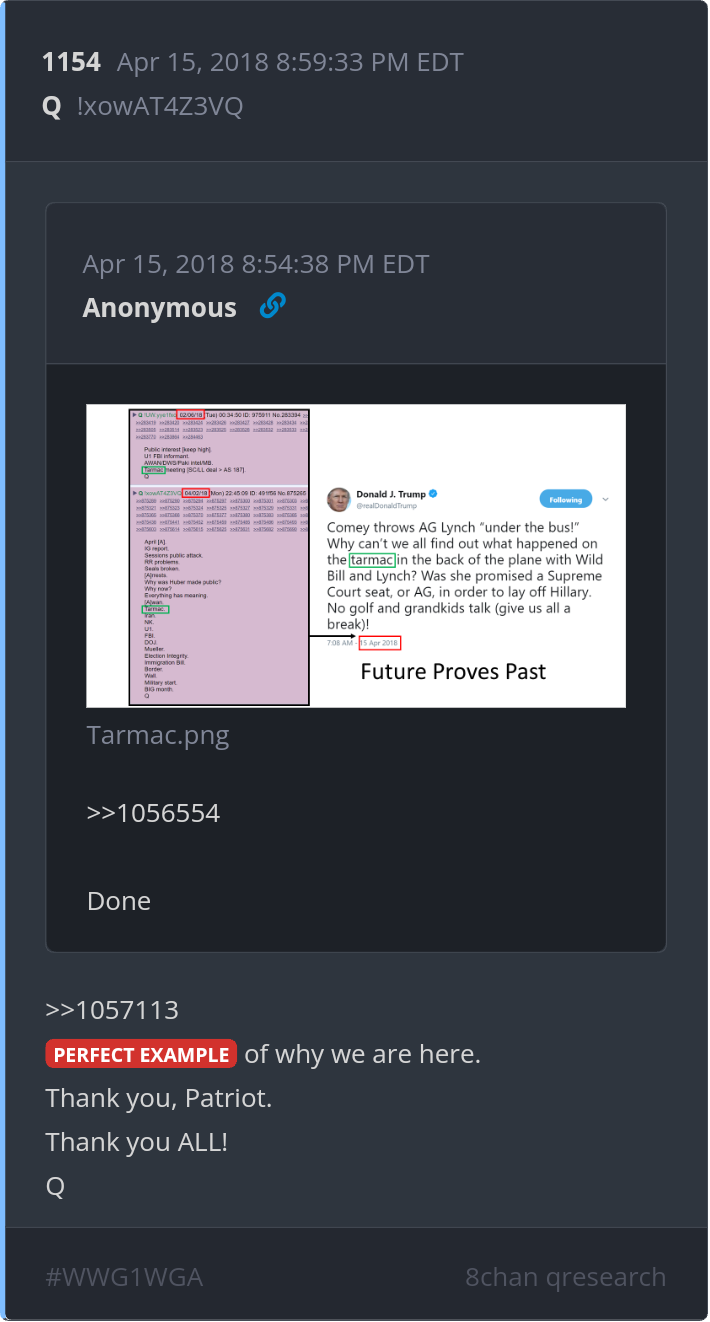Select the post number 1154
This screenshot has height=1322, width=710.
tap(71, 62)
